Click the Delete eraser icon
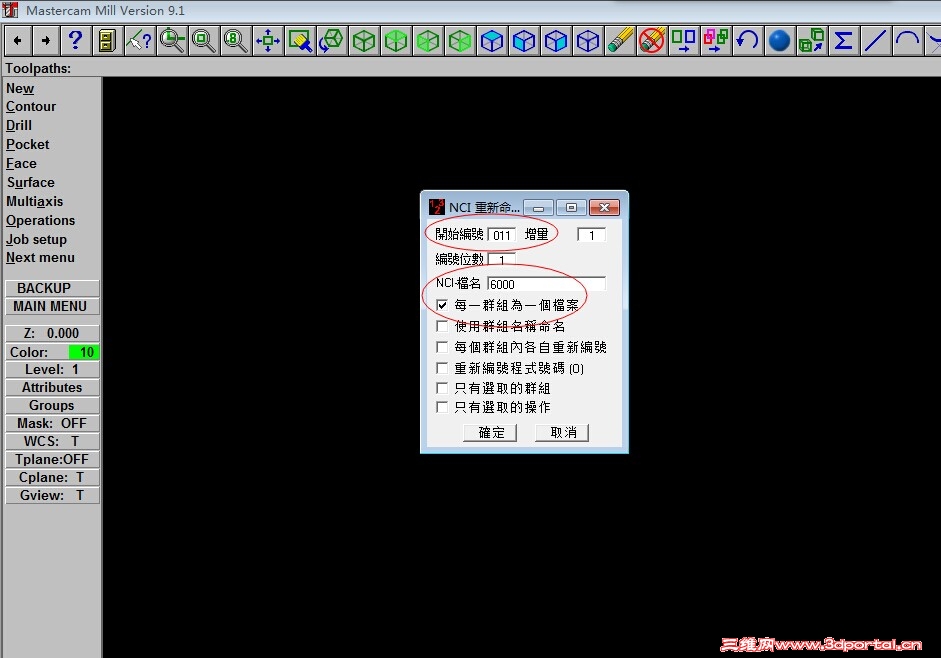 click(620, 40)
